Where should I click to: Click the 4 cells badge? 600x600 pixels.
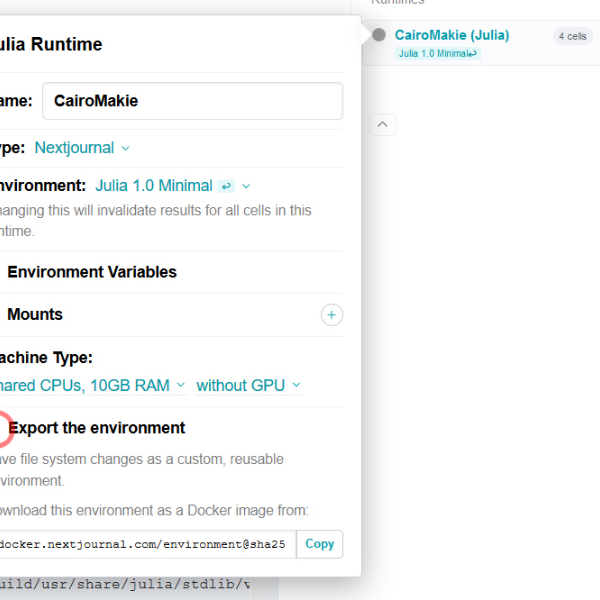point(572,36)
